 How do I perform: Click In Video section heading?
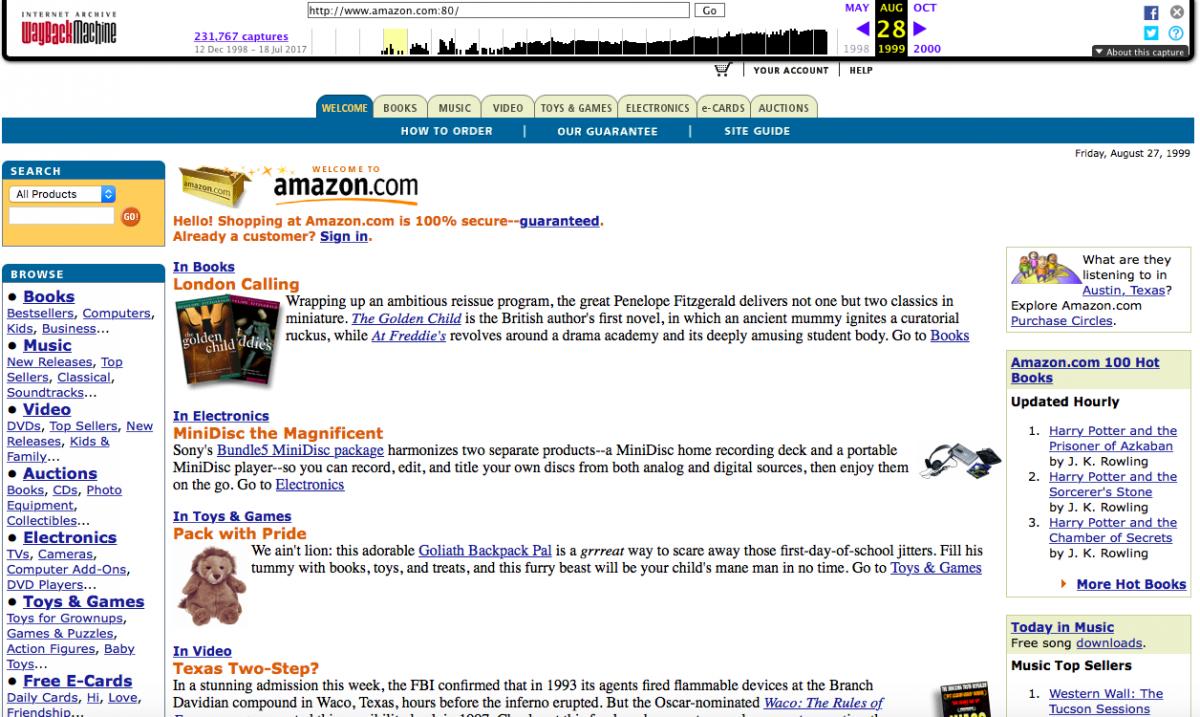click(x=202, y=651)
